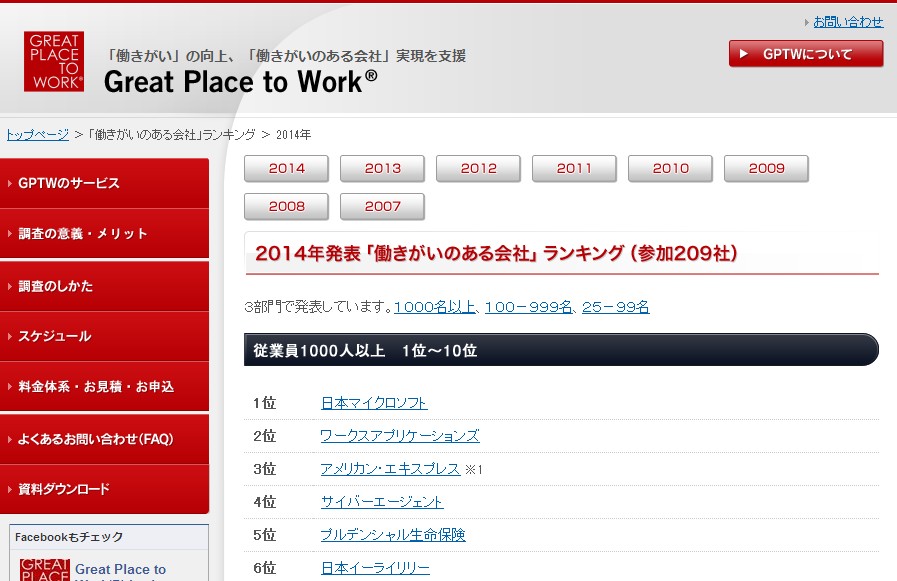The width and height of the screenshot is (897, 581).
Task: Click the 2位 rank label
Action: 265,436
